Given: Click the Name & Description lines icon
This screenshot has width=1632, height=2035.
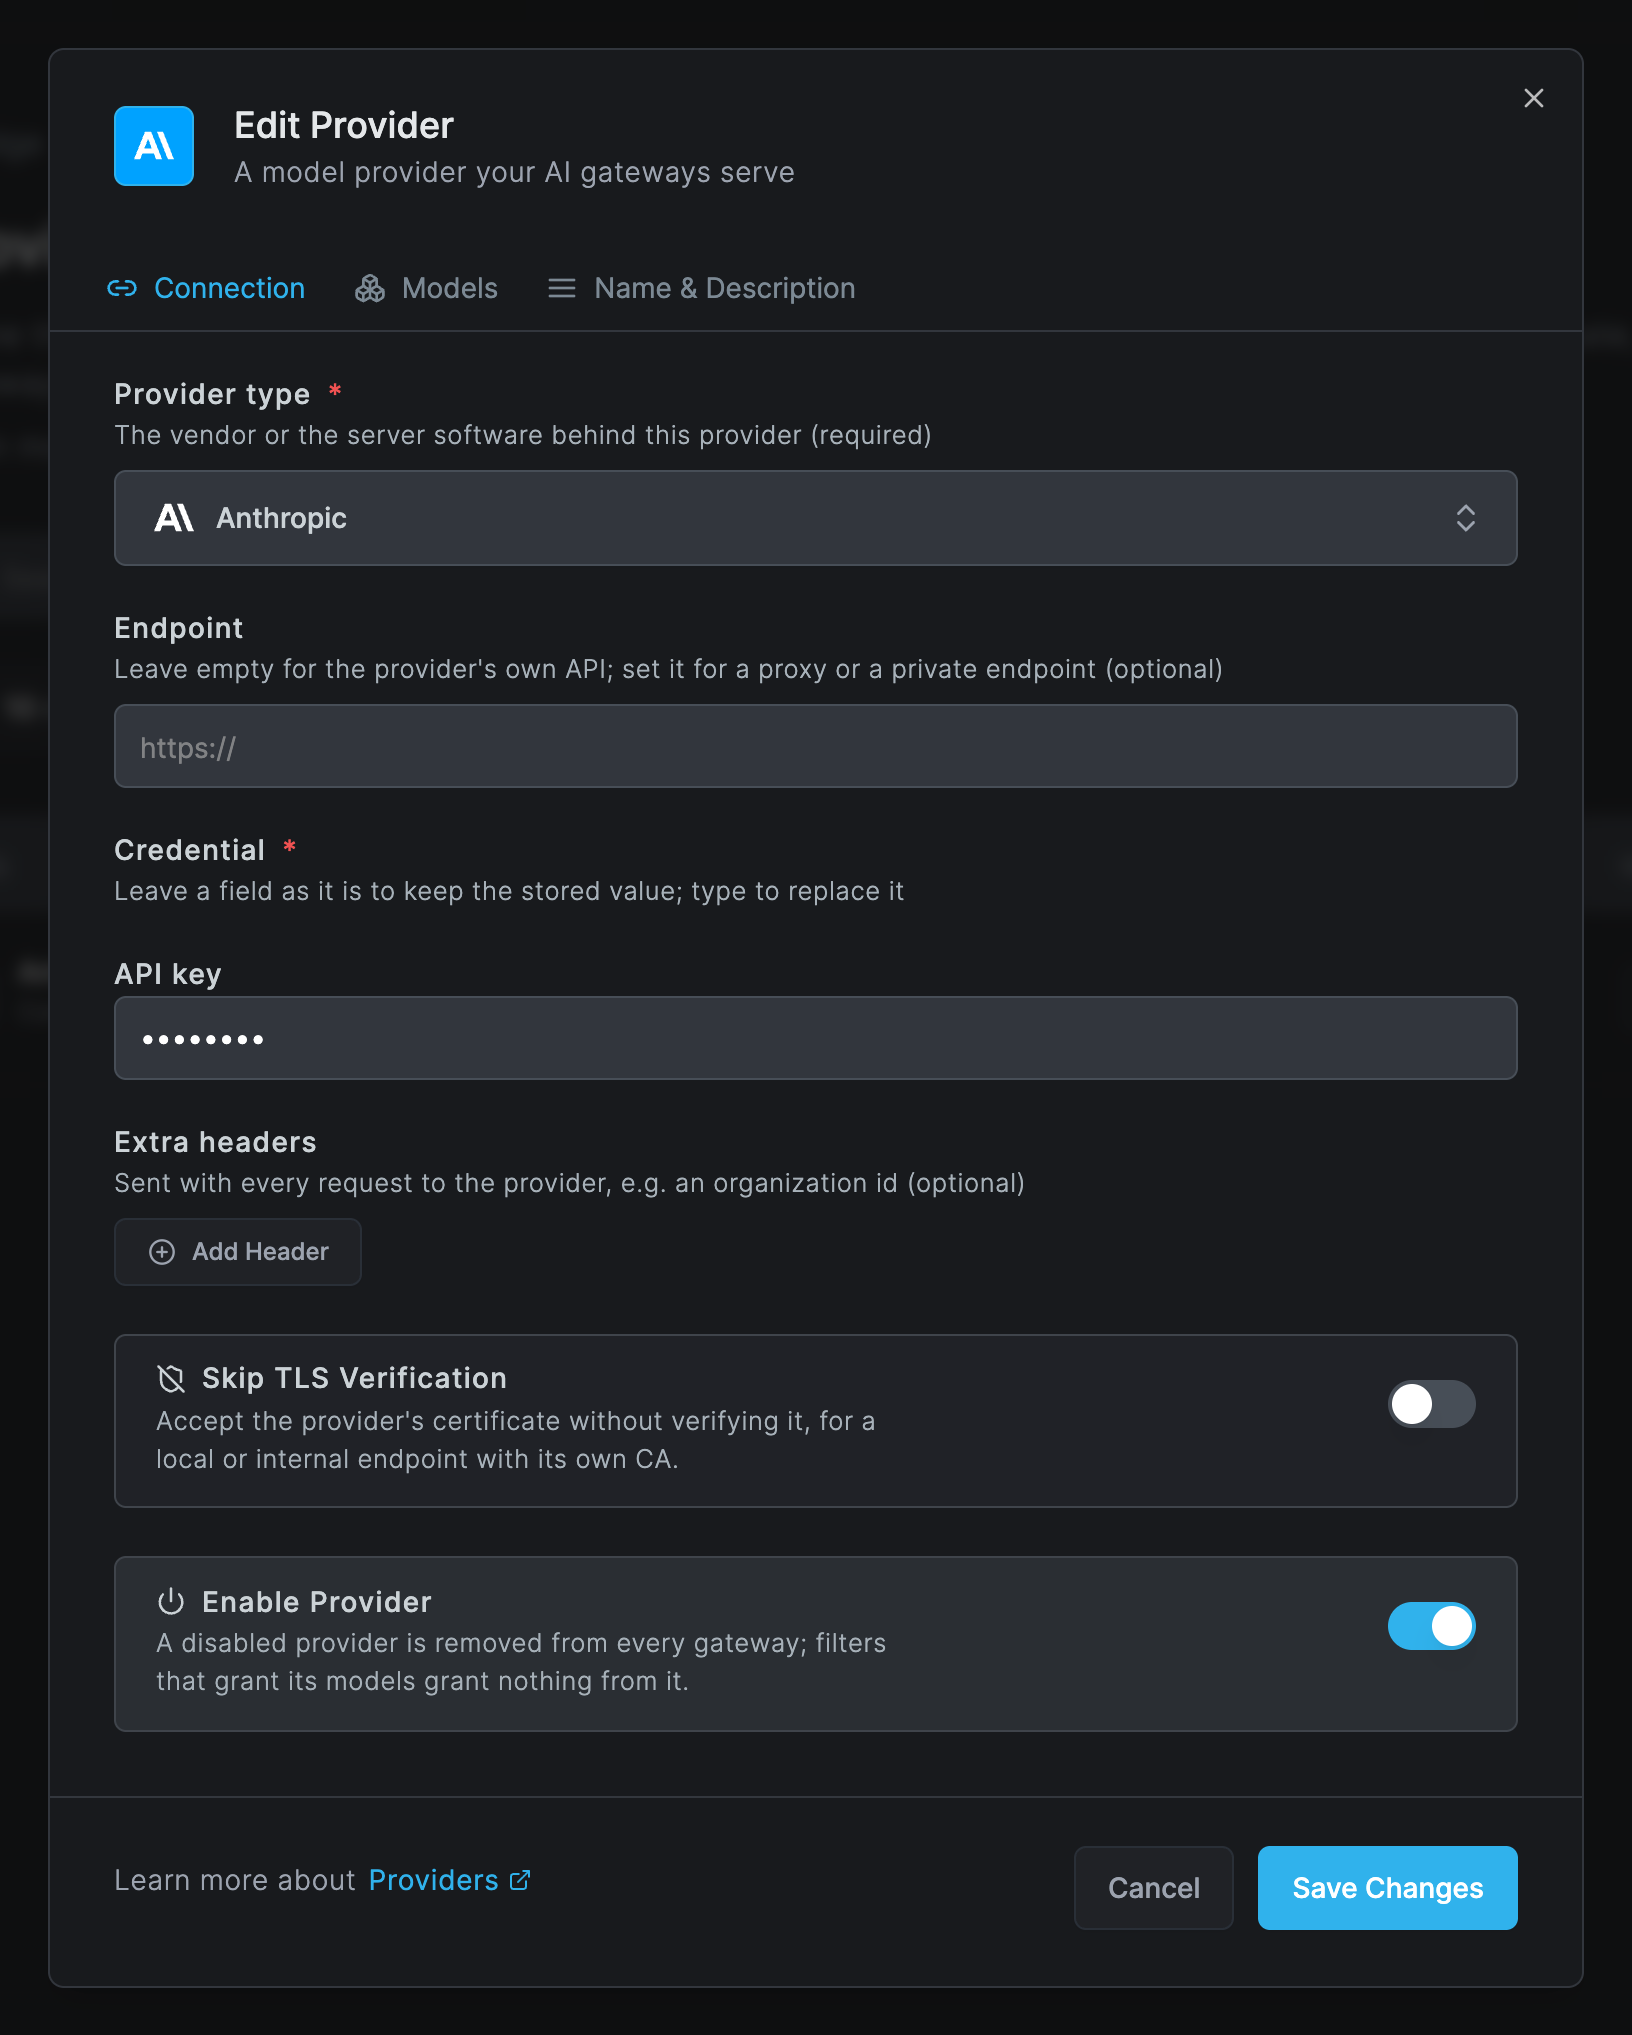Looking at the screenshot, I should [x=562, y=288].
